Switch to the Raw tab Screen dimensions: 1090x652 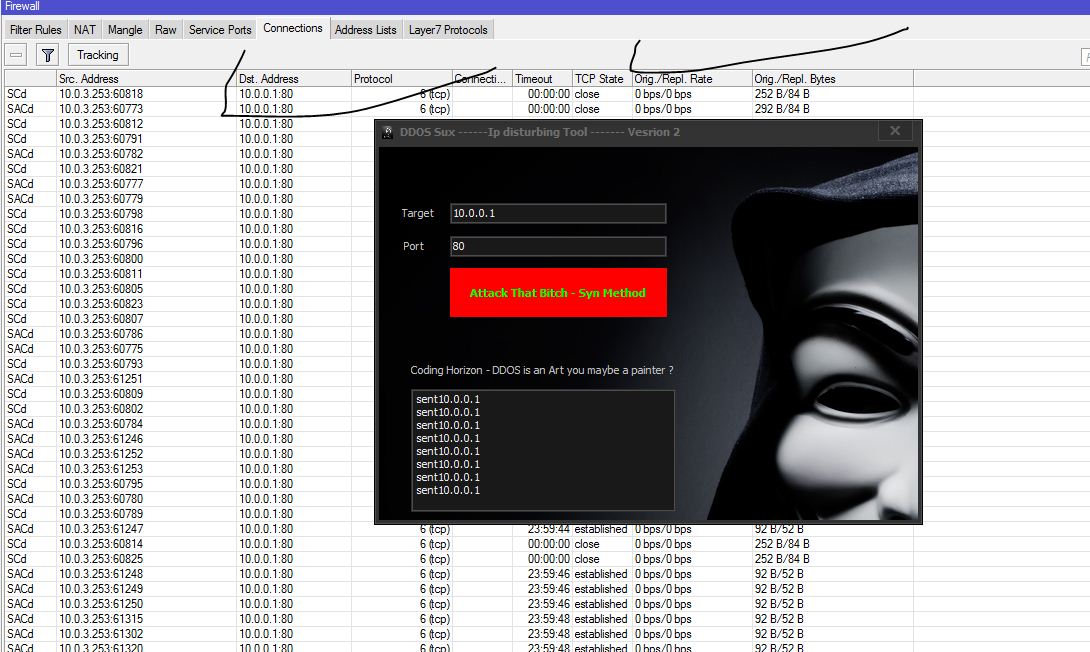pos(165,30)
